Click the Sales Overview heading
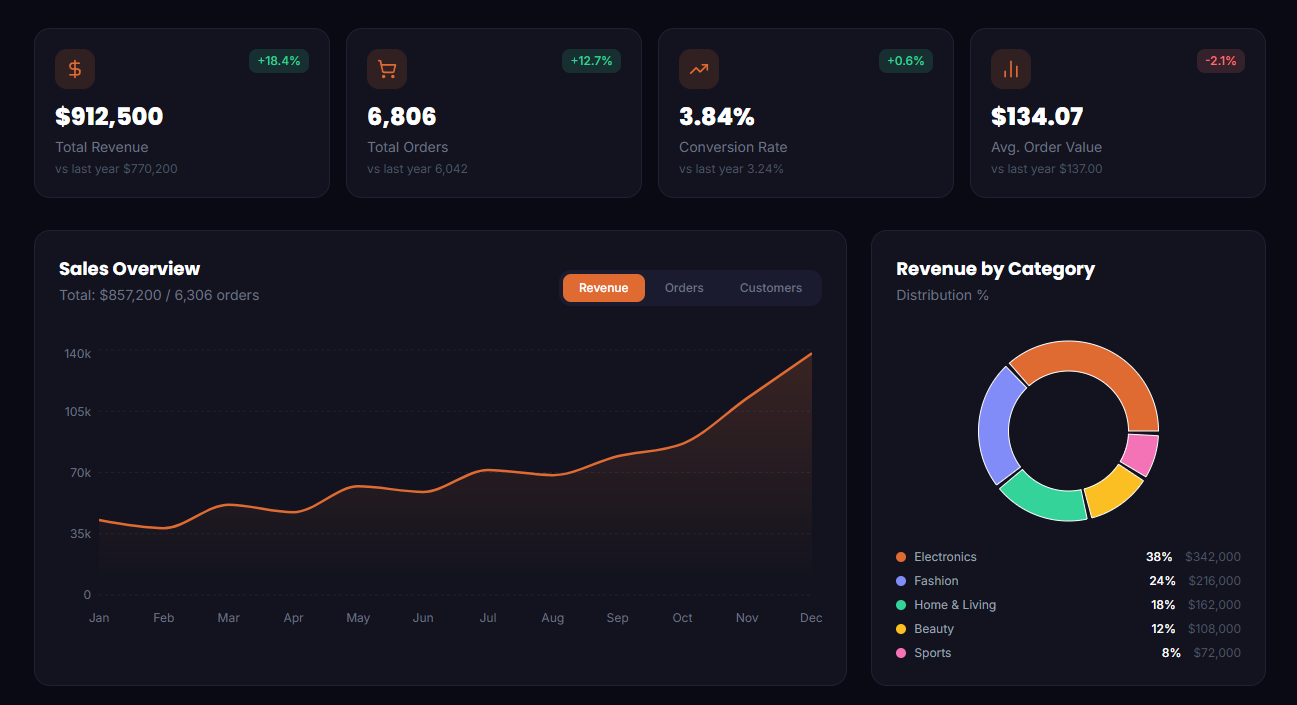The width and height of the screenshot is (1297, 705). [x=129, y=268]
